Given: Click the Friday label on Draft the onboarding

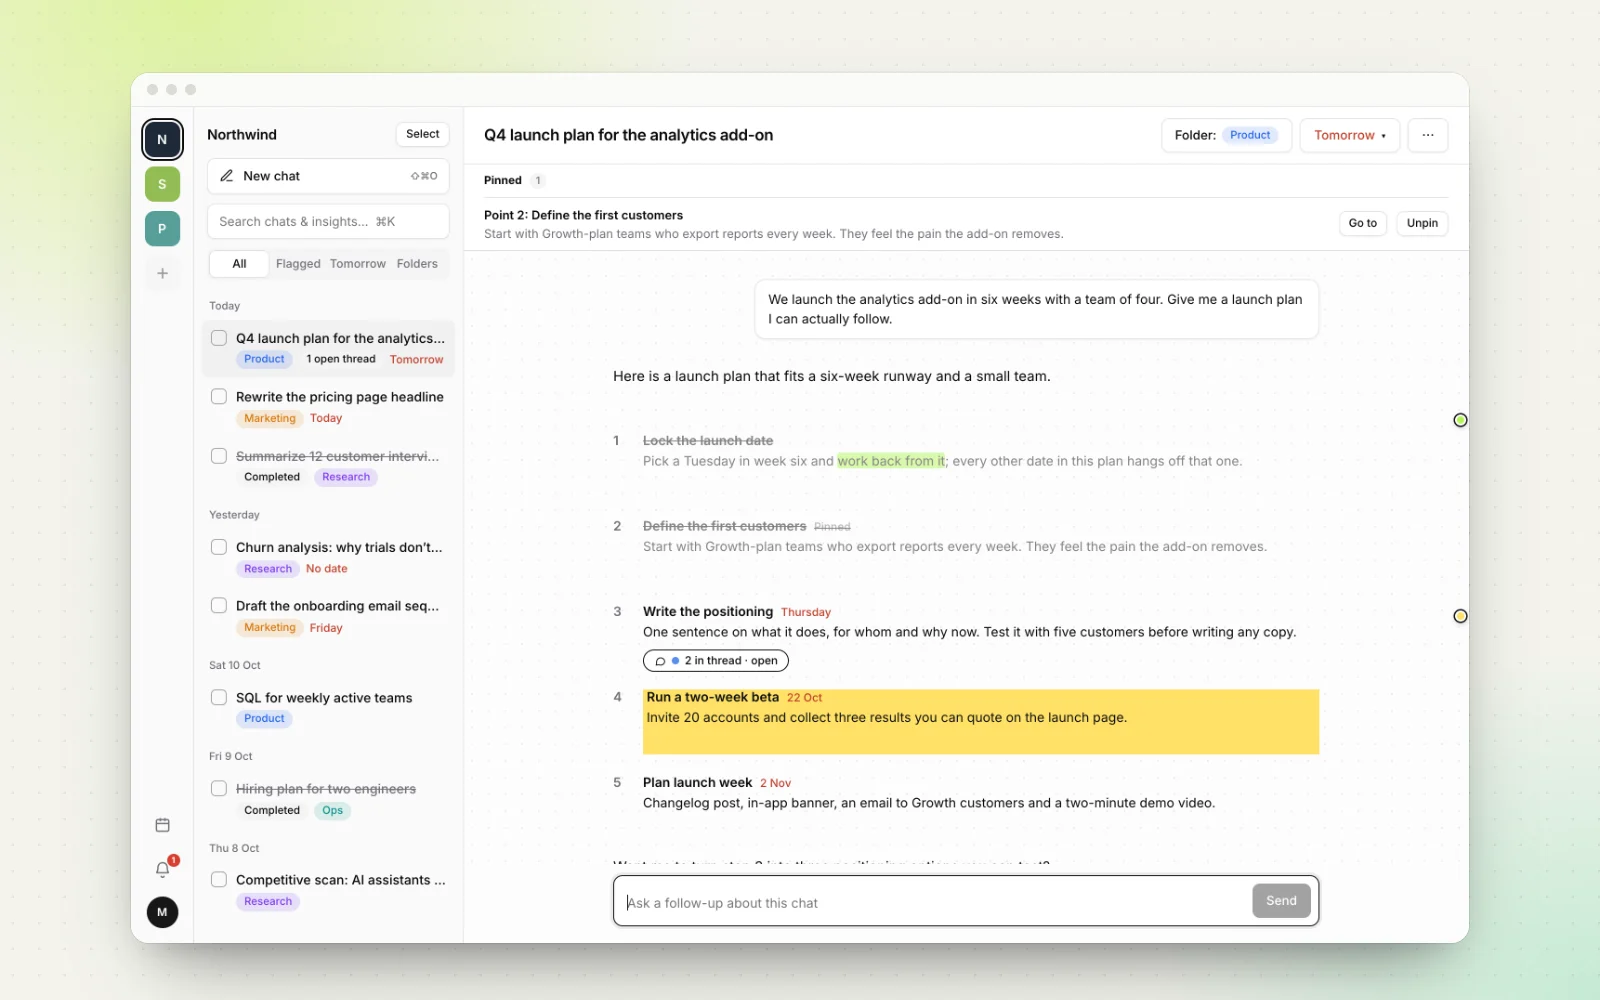Looking at the screenshot, I should [326, 628].
